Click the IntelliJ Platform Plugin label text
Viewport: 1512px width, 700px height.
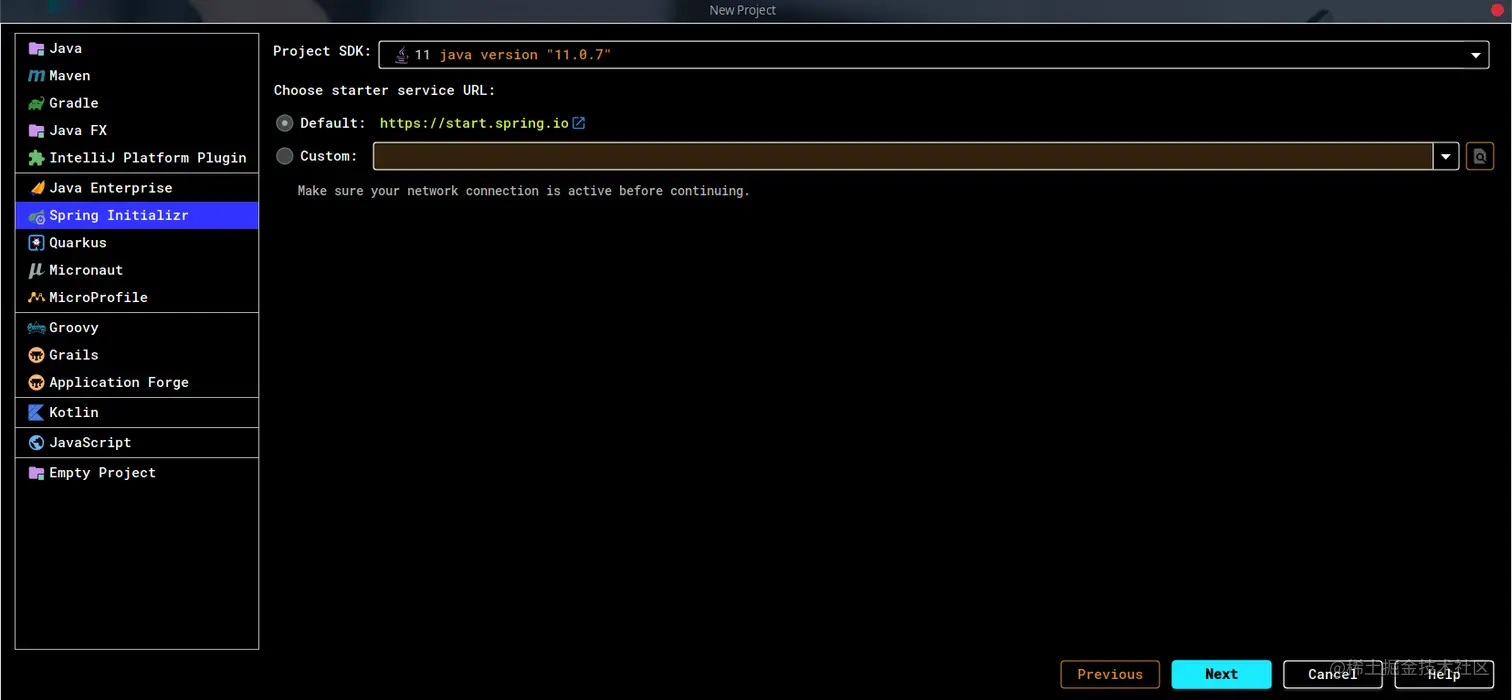[148, 158]
